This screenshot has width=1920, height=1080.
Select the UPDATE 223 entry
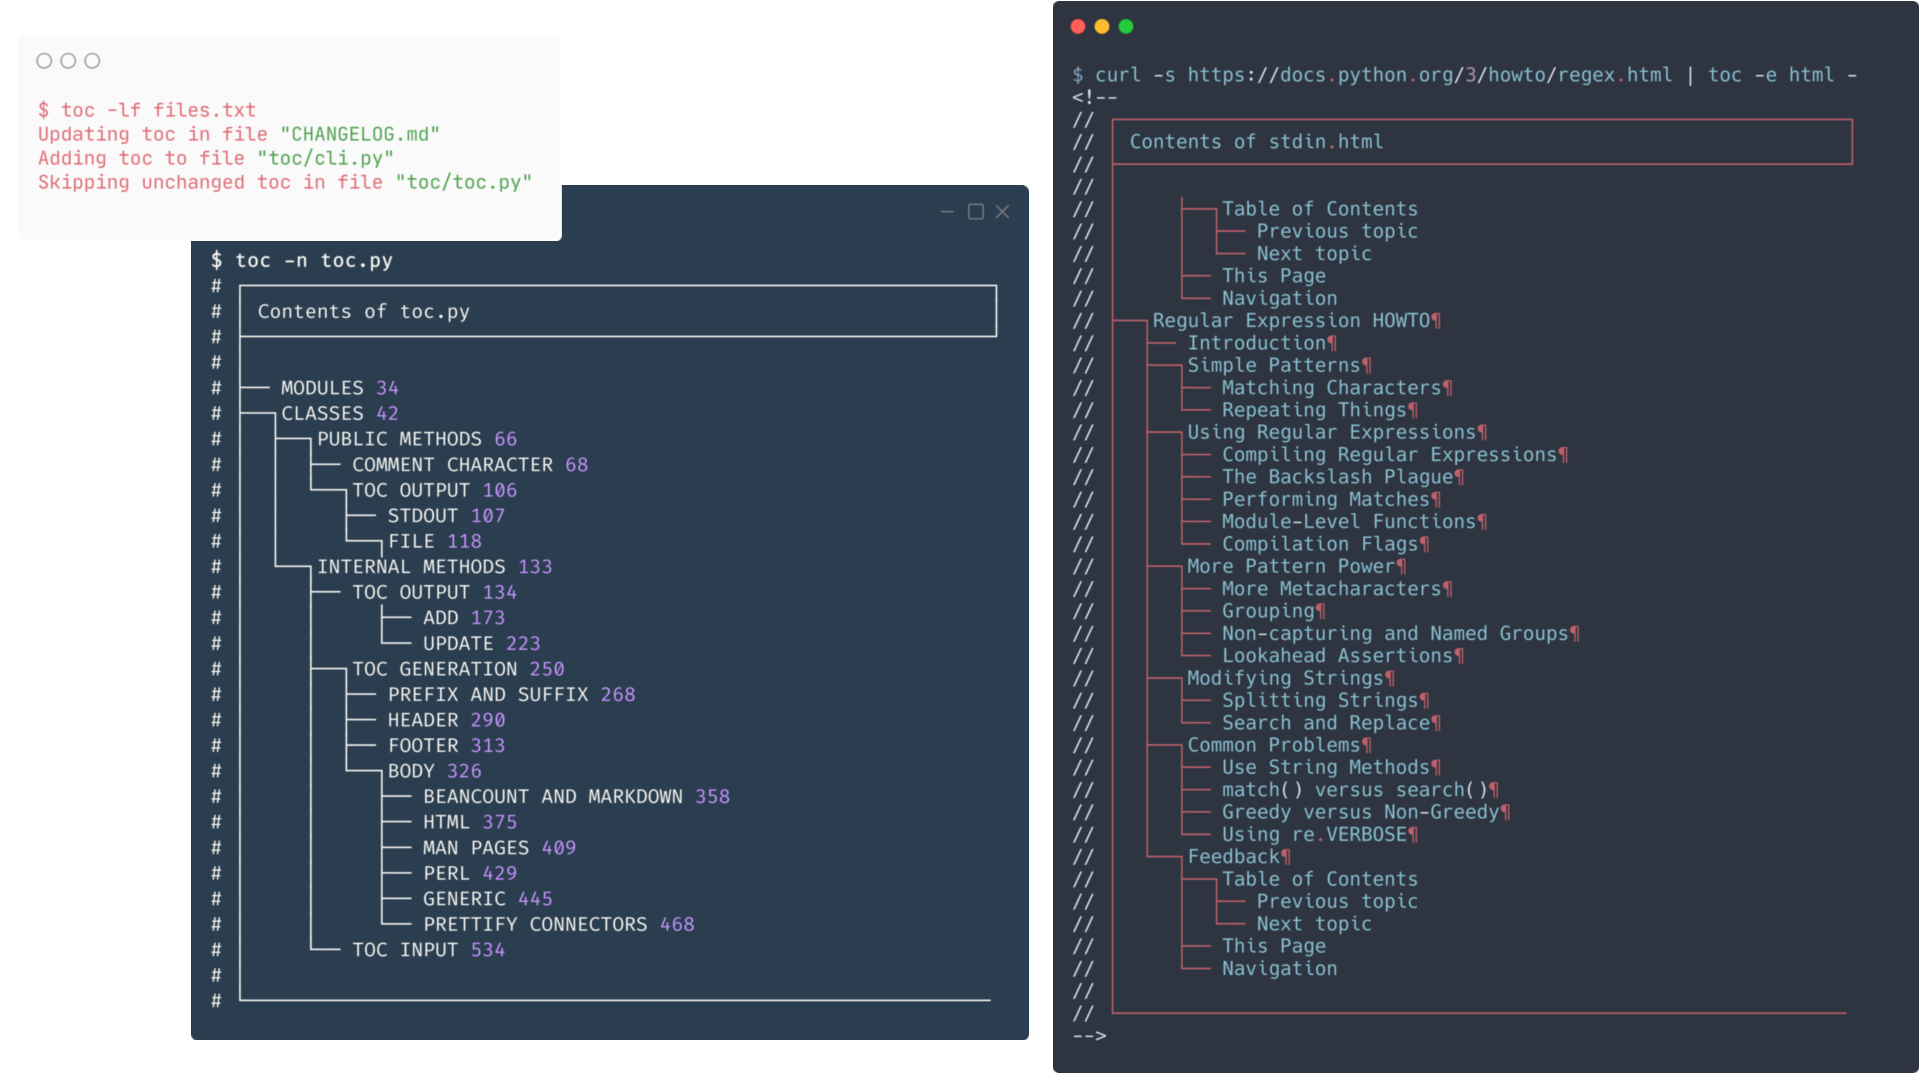click(x=482, y=644)
